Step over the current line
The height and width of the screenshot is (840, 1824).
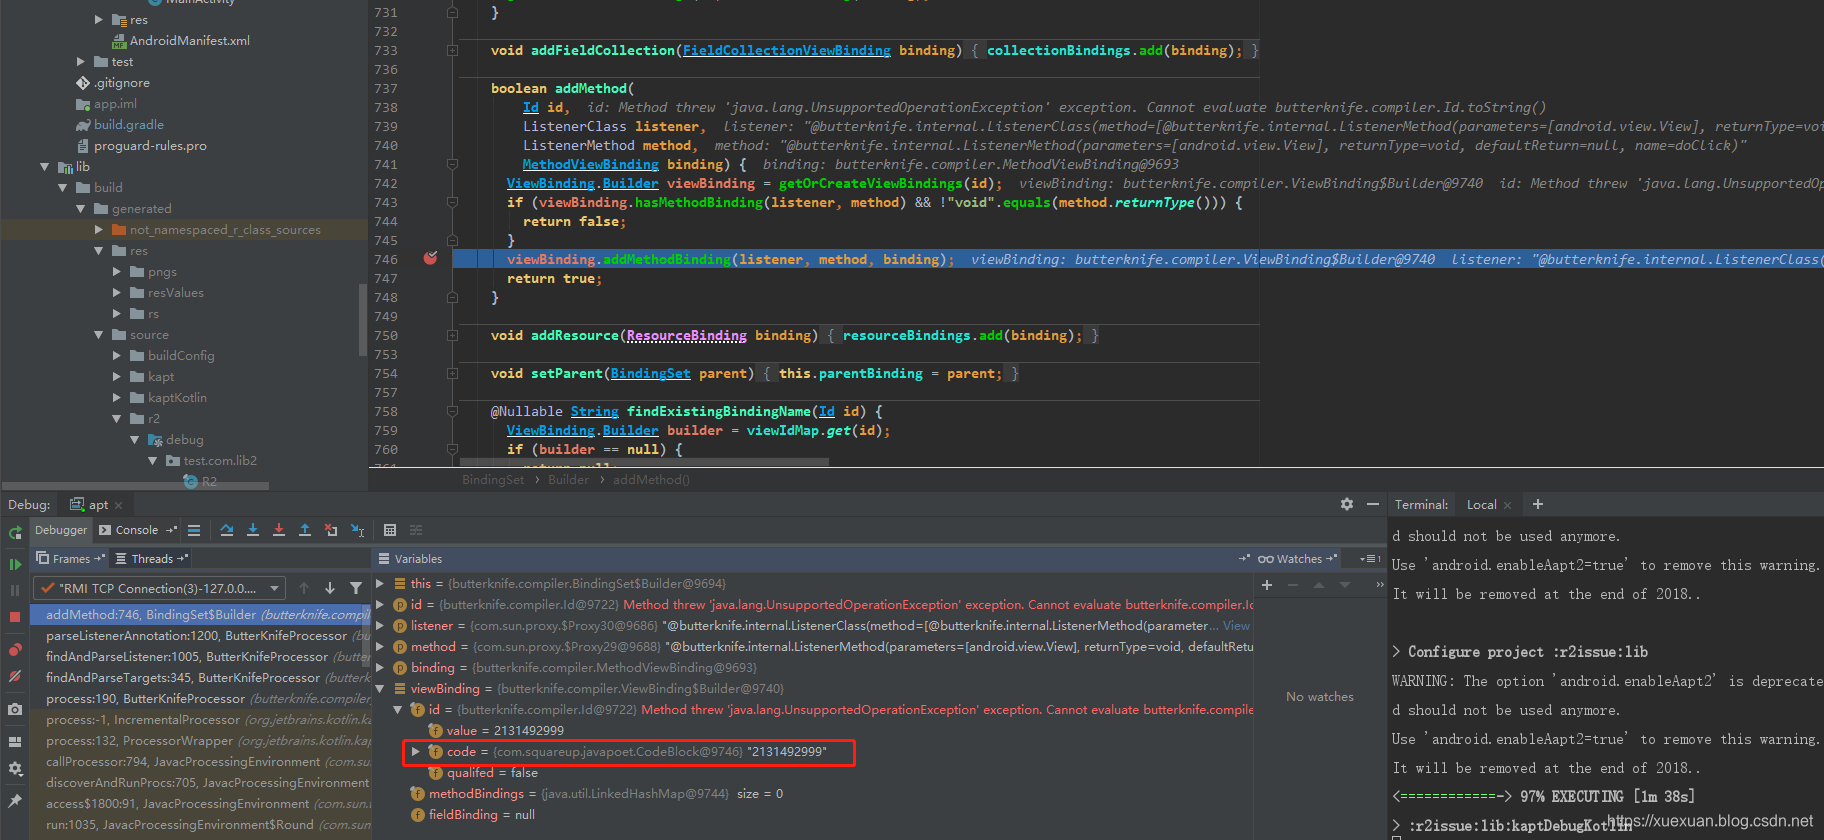pyautogui.click(x=227, y=530)
